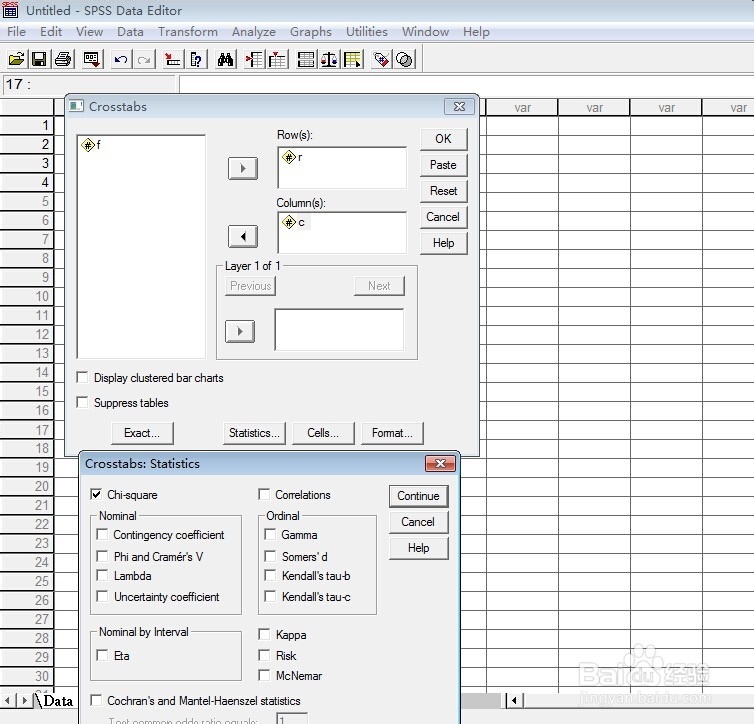Screen dimensions: 754x724
Task: Open the Exact... options button
Action: 142,433
